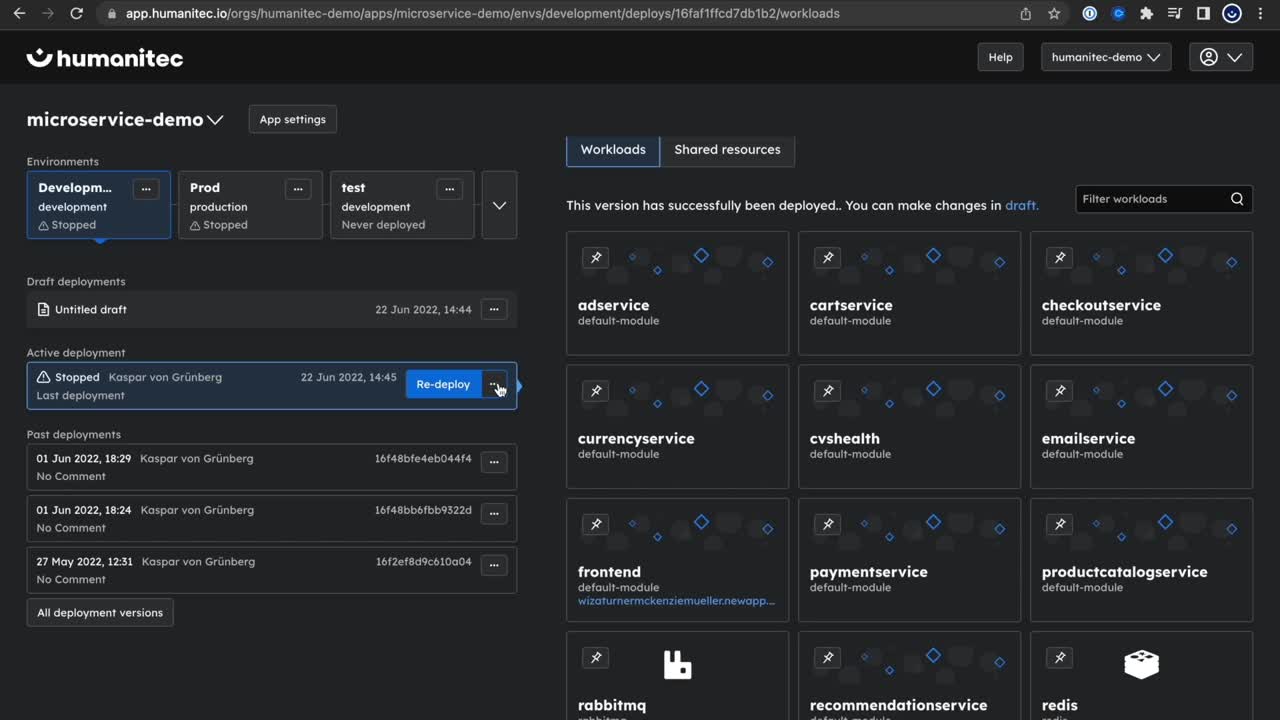Switch to the Shared resources tab

pyautogui.click(x=727, y=149)
